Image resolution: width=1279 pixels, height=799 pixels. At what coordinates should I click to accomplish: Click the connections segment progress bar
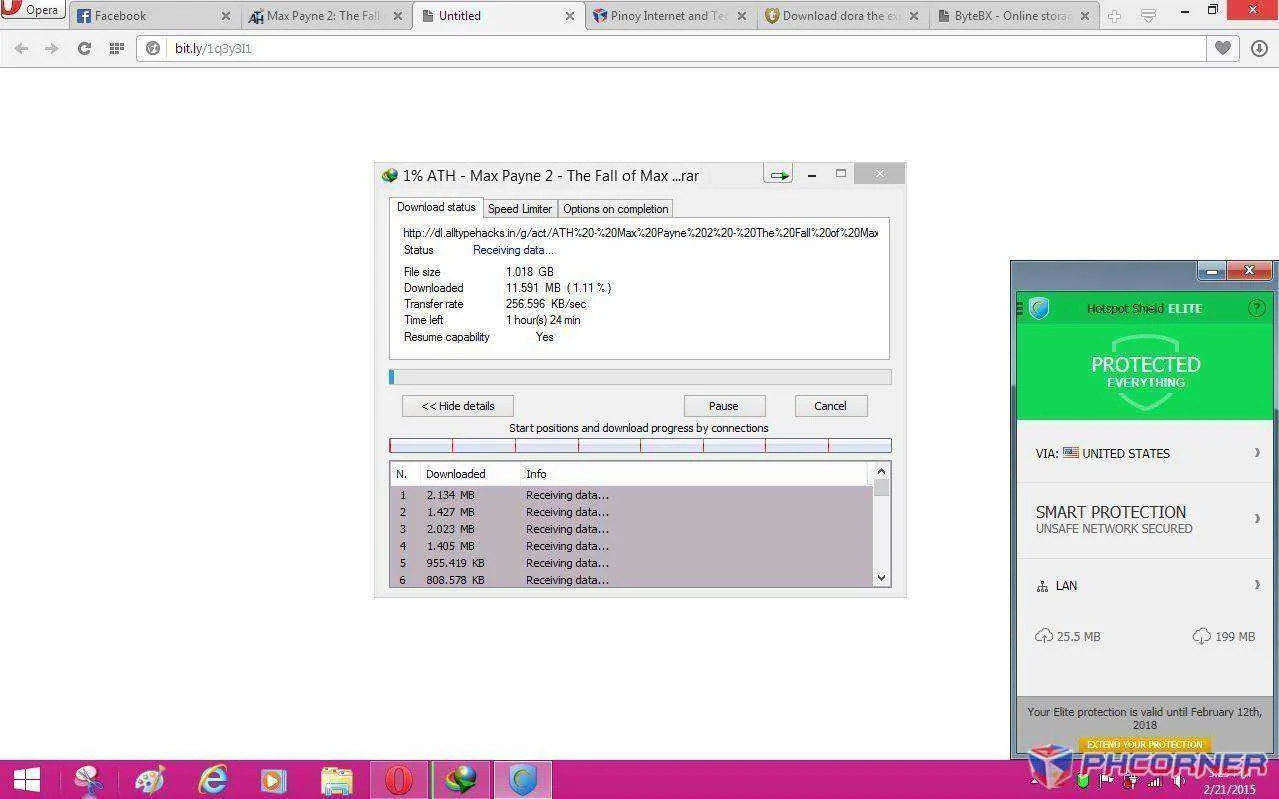pos(640,446)
